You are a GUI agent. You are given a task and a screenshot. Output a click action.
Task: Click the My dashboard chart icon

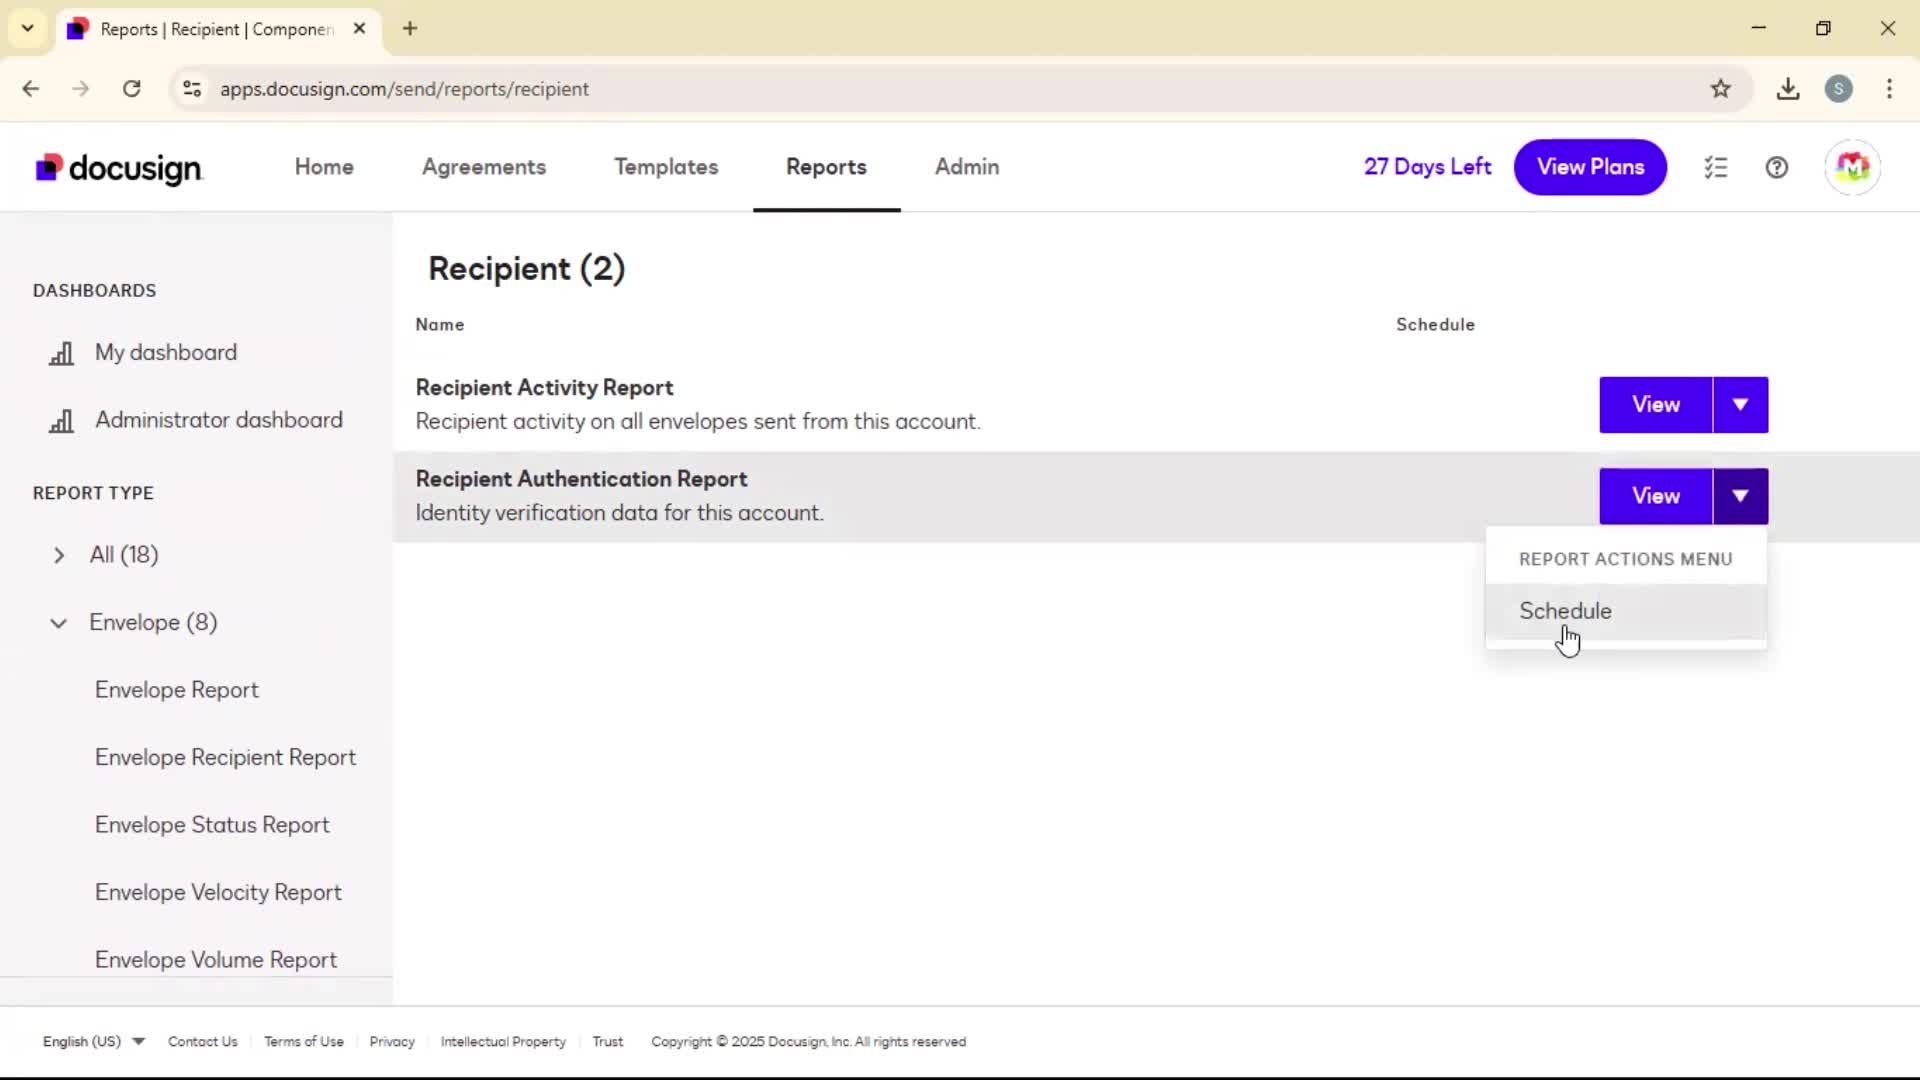point(62,353)
